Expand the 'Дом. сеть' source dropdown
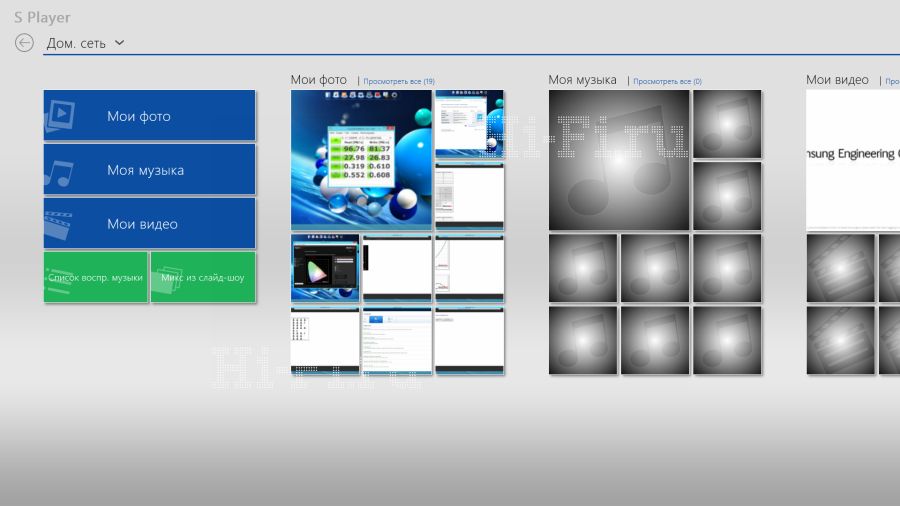Screen dimensions: 900x506 [x=85, y=43]
